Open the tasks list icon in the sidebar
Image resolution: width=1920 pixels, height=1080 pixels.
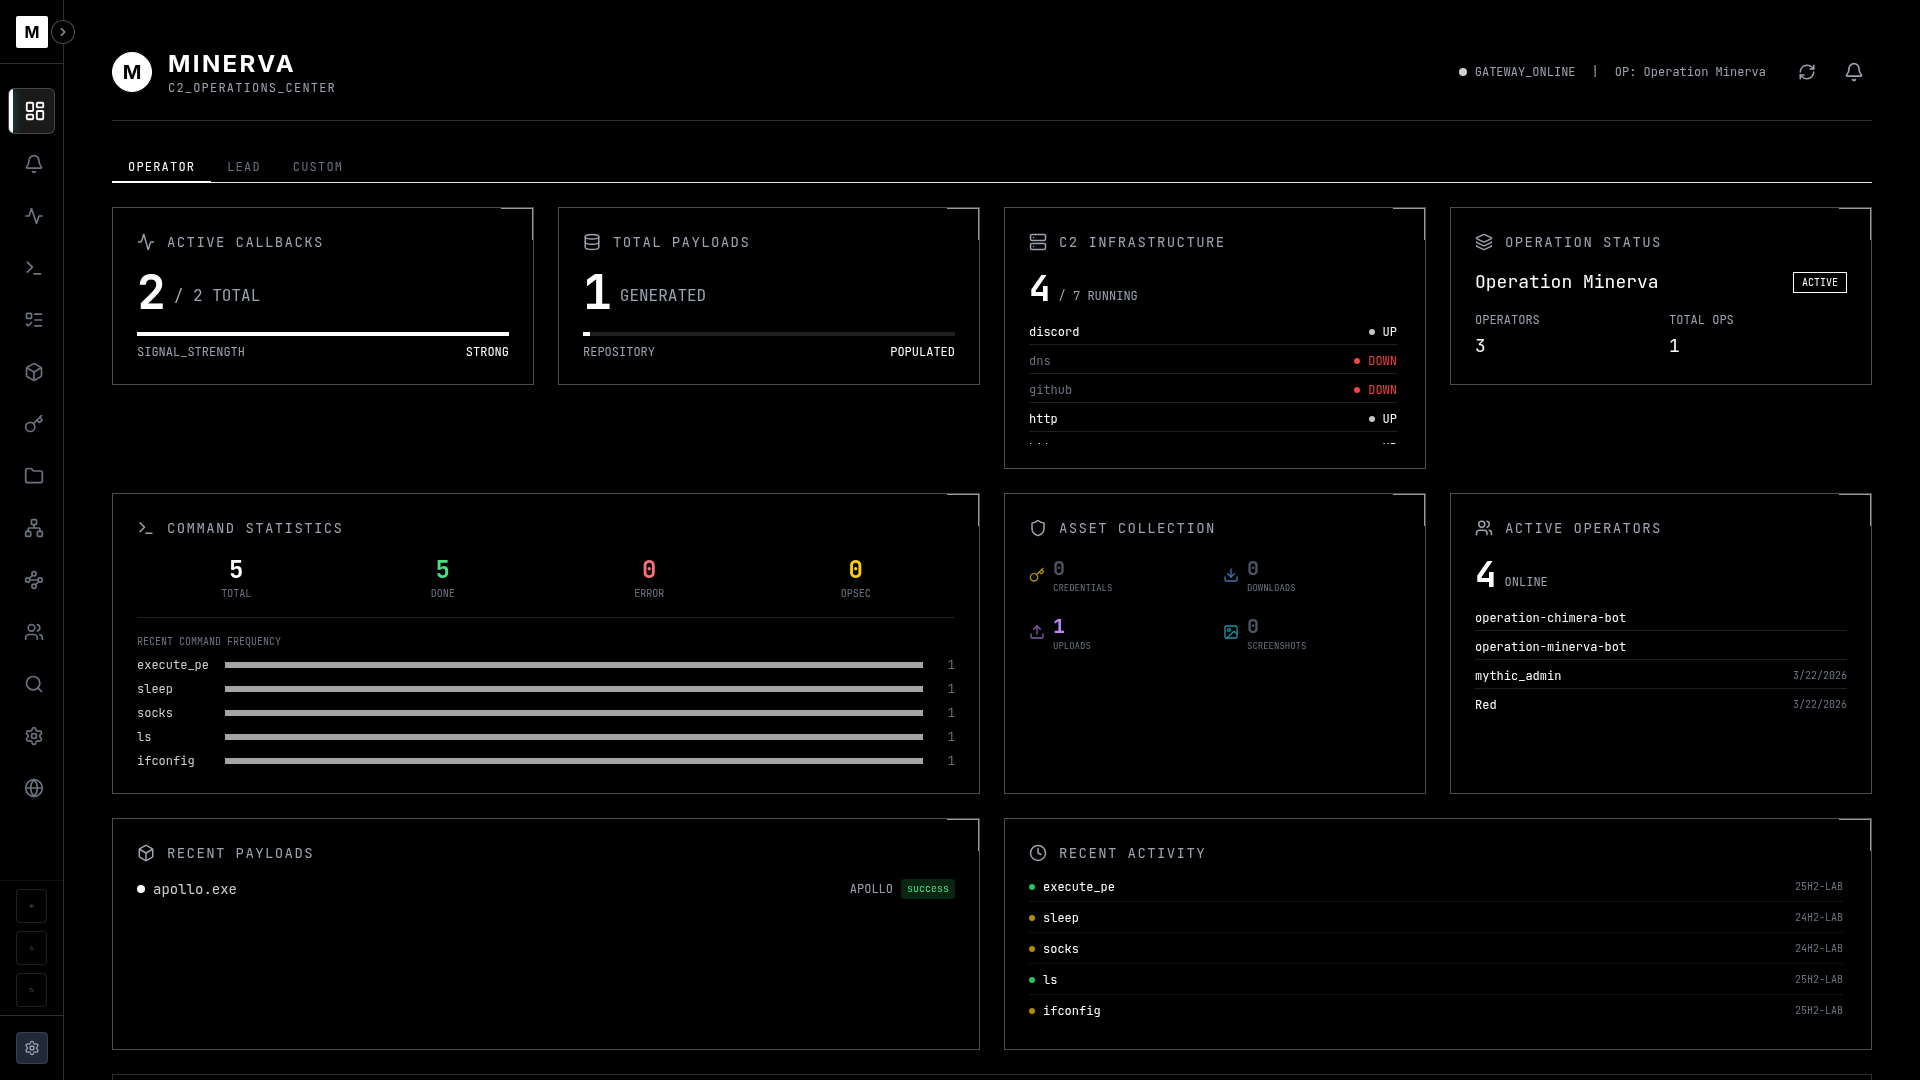click(33, 319)
